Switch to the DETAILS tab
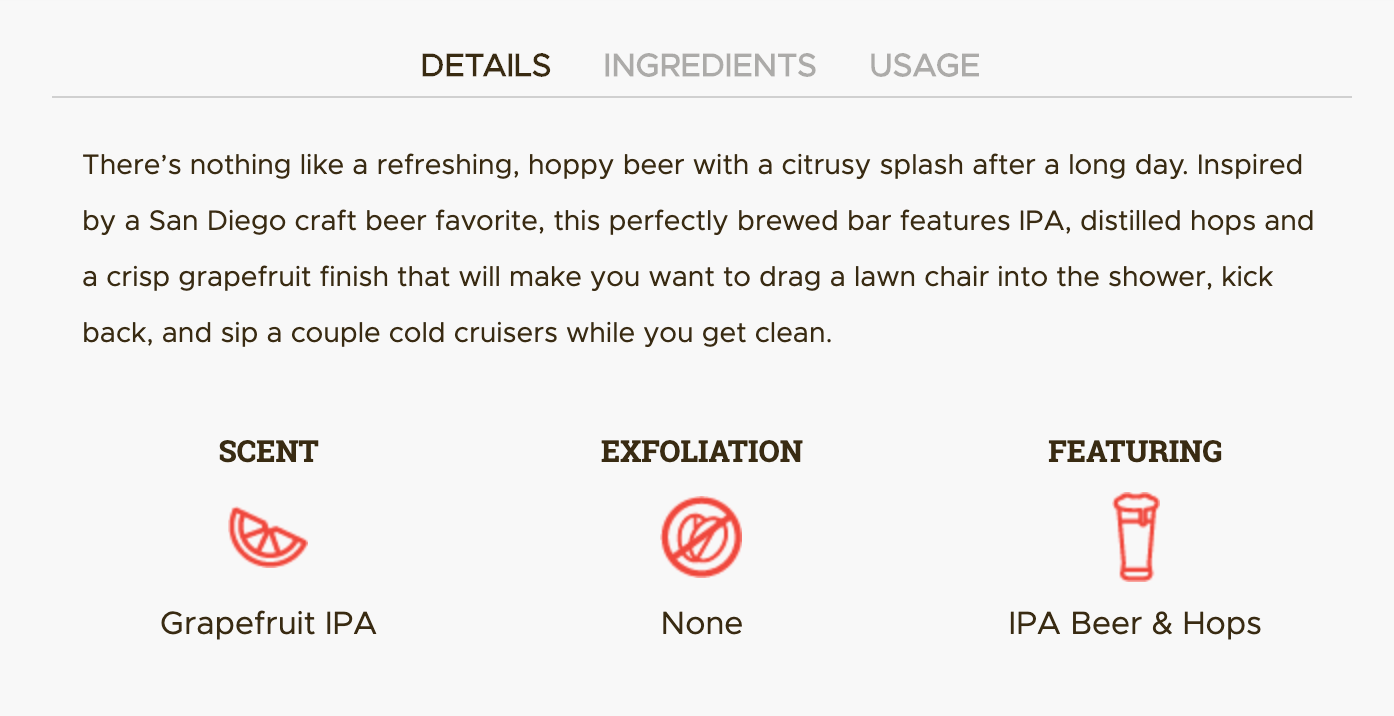 485,66
